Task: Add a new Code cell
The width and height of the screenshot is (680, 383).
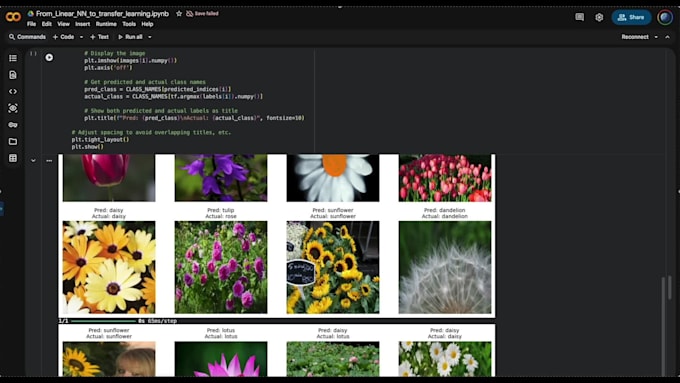Action: (x=63, y=37)
